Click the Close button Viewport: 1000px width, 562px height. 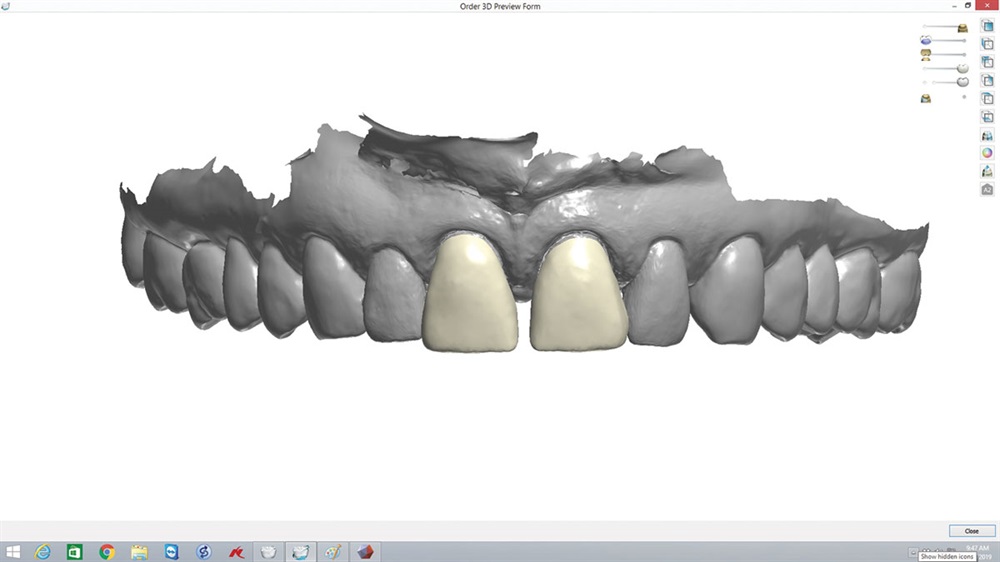(971, 531)
